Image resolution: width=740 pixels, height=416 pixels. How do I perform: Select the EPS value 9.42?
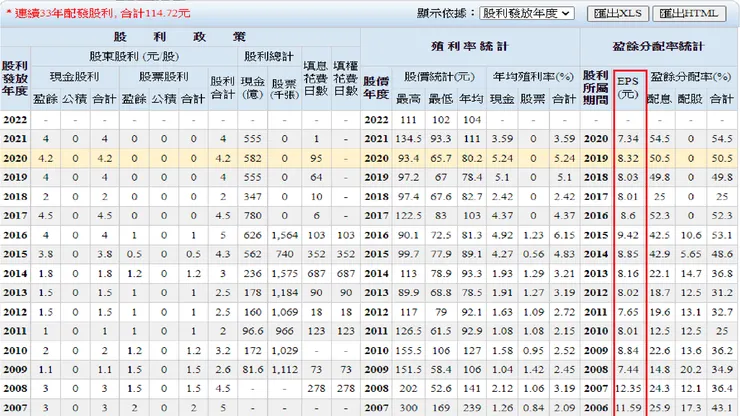click(628, 235)
